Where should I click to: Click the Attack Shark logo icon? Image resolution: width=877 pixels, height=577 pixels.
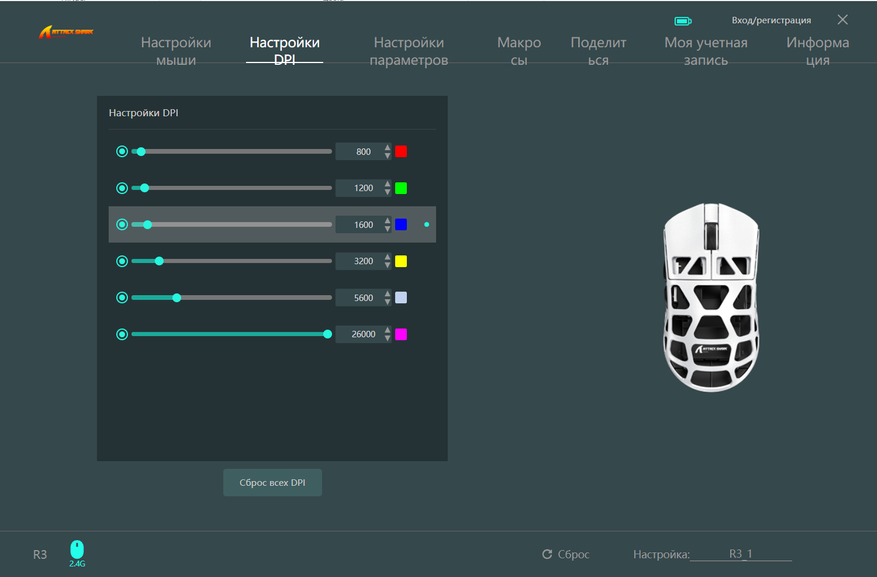pos(65,32)
